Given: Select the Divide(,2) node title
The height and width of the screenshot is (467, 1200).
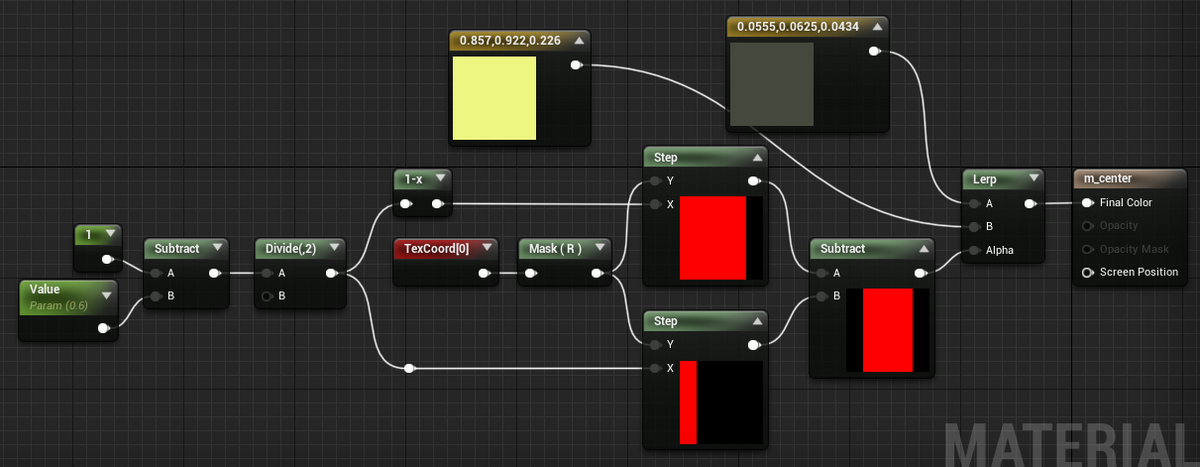Looking at the screenshot, I should point(290,248).
